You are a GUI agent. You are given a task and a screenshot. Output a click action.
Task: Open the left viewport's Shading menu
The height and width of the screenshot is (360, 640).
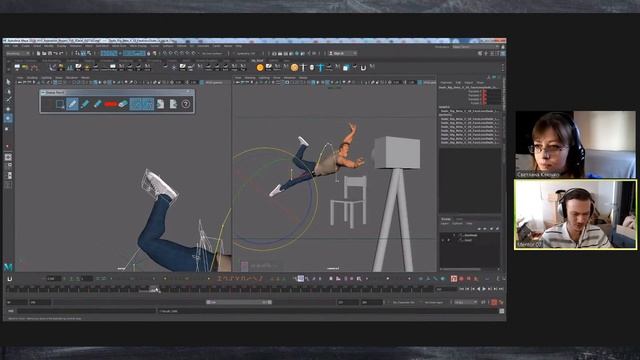[x=32, y=78]
